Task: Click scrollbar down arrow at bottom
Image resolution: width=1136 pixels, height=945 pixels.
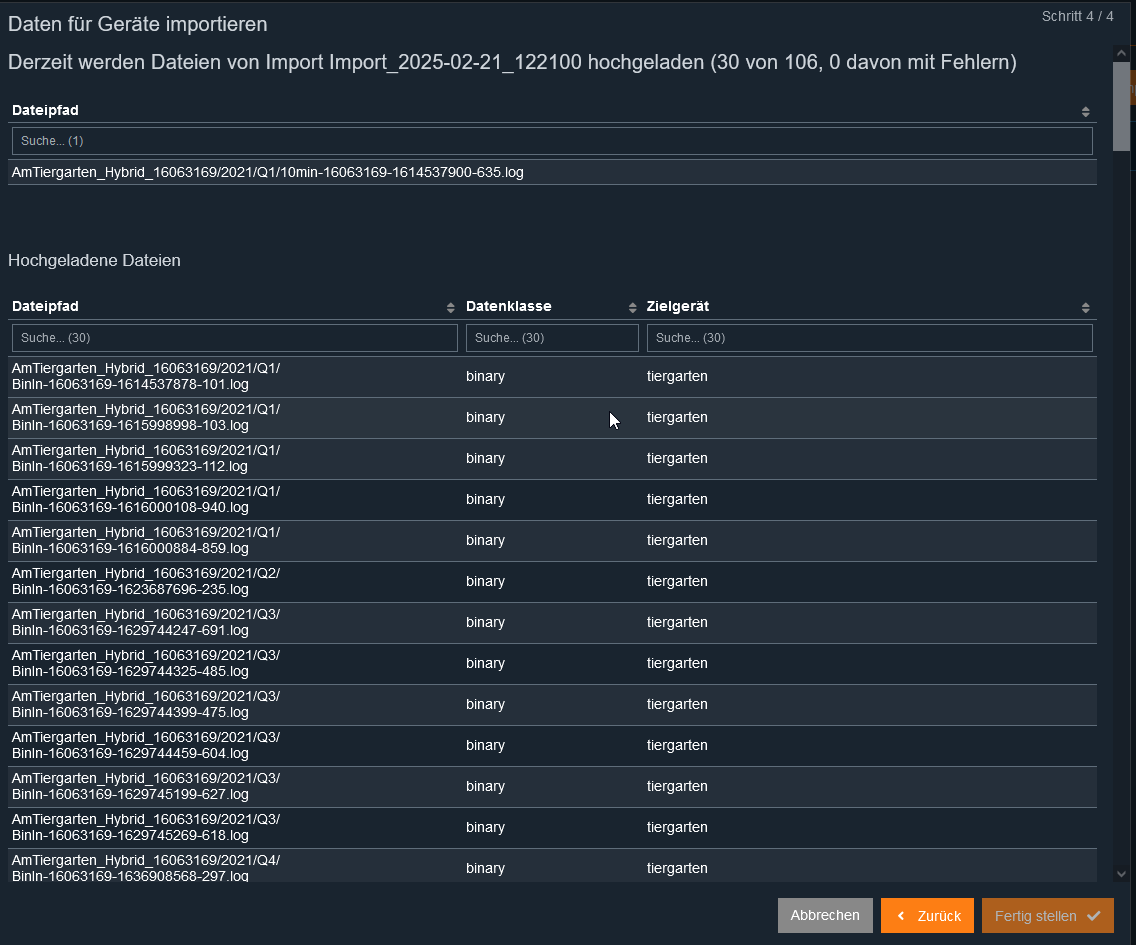Action: click(x=1121, y=873)
